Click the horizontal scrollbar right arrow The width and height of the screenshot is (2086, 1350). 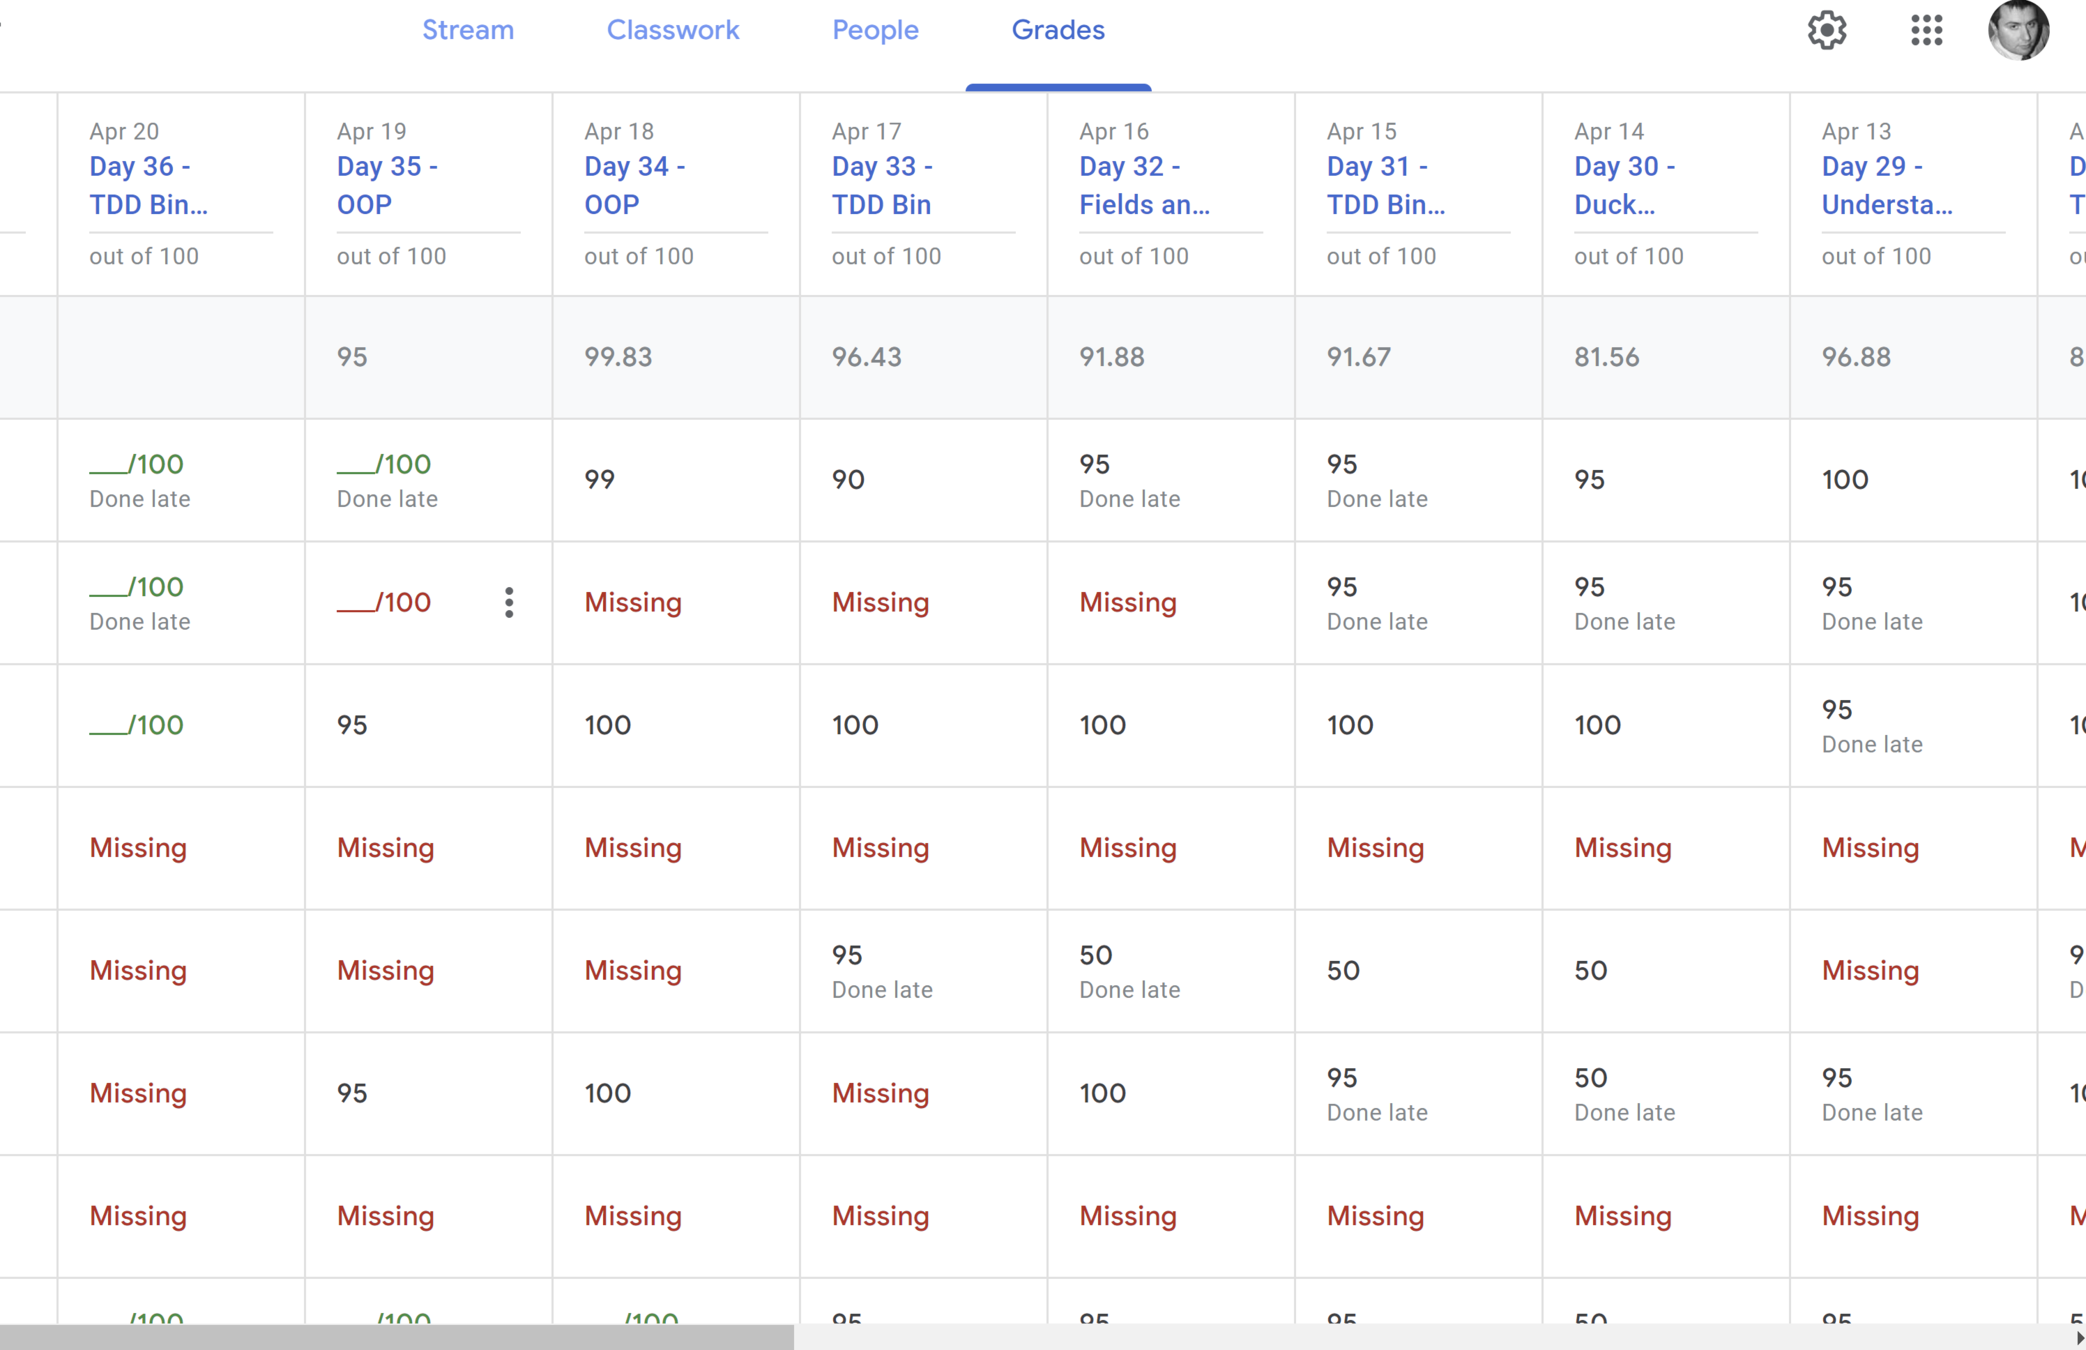tap(2079, 1338)
